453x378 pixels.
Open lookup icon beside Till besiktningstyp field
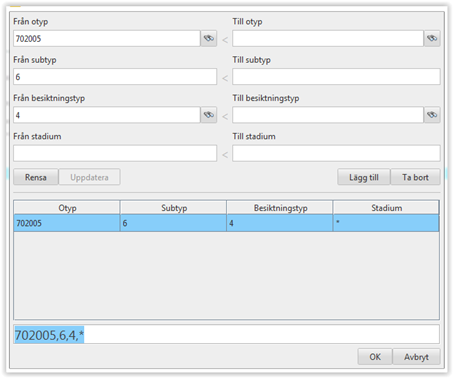pos(432,115)
